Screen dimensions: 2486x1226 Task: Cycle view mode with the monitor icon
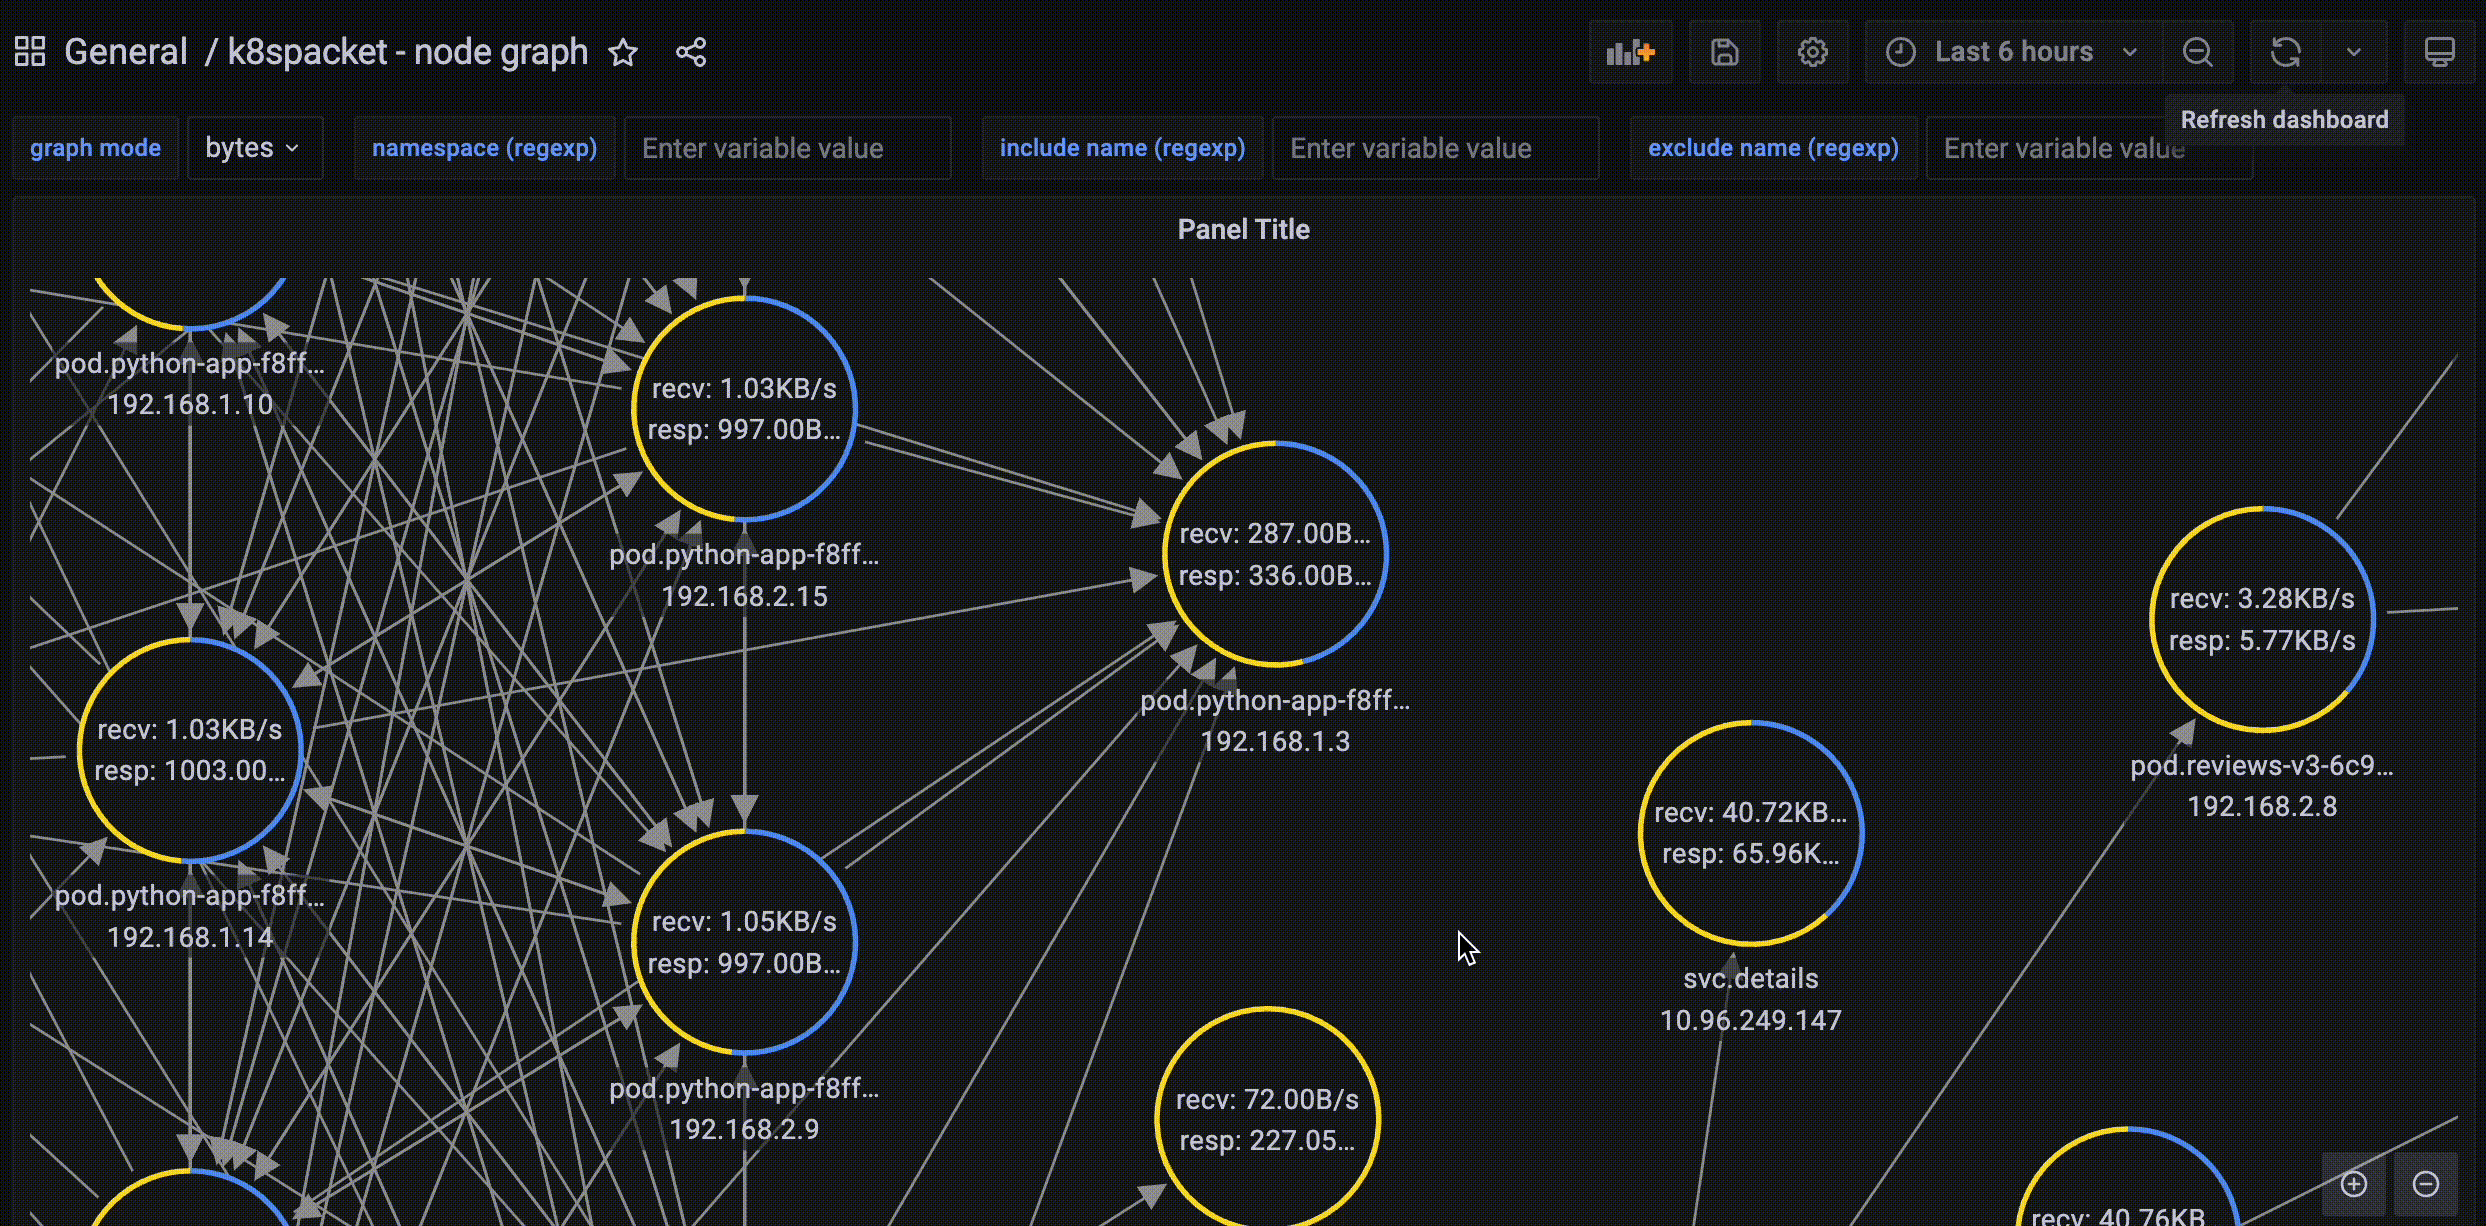2439,52
